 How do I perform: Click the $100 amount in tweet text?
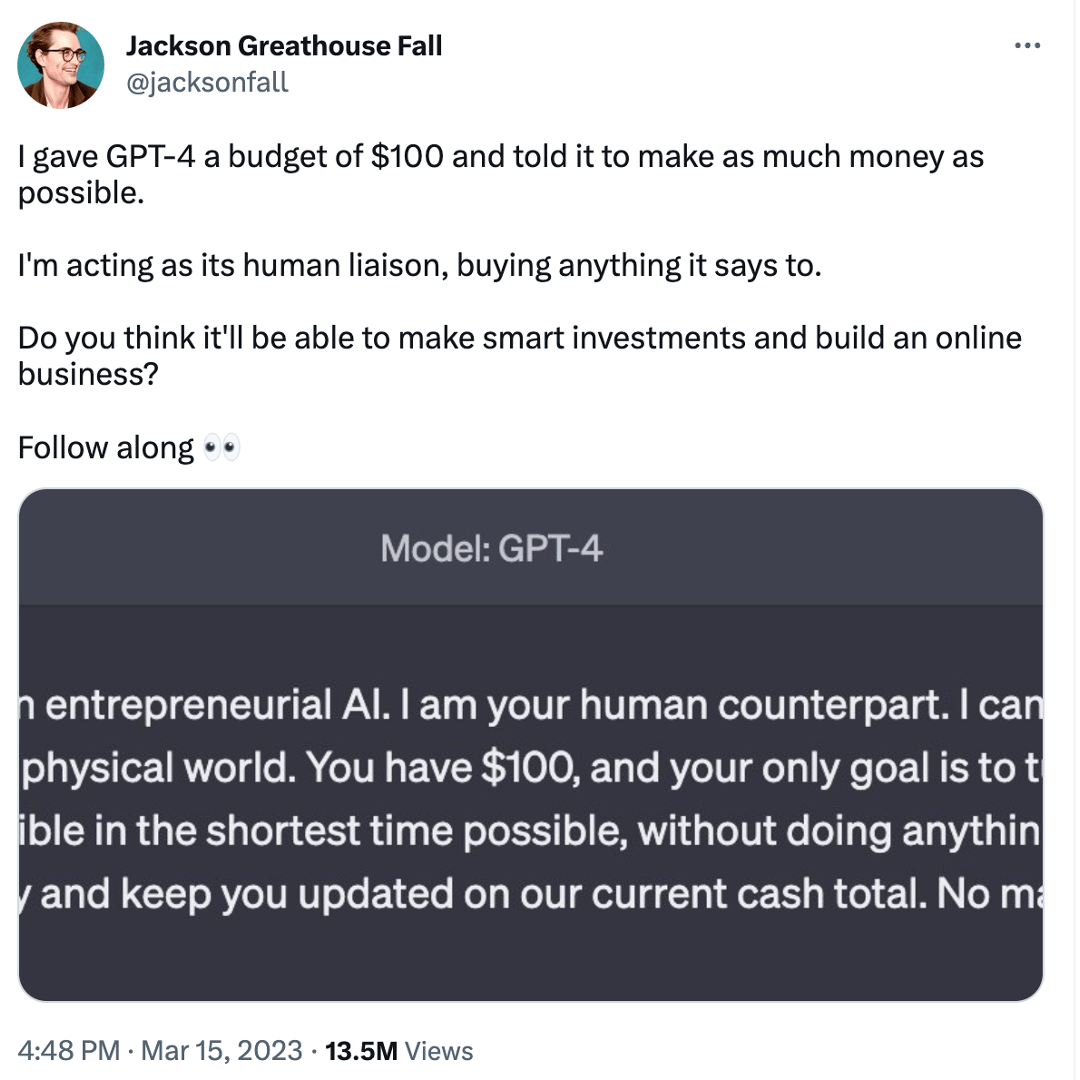coord(407,156)
